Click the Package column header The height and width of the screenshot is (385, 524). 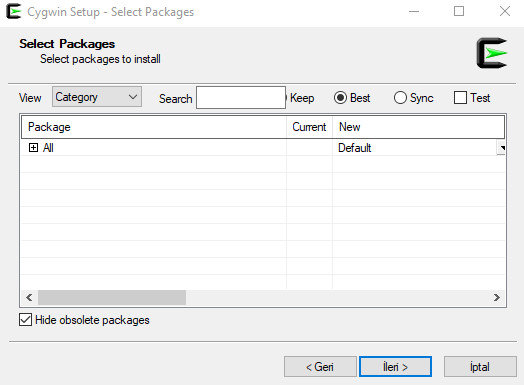pos(154,127)
